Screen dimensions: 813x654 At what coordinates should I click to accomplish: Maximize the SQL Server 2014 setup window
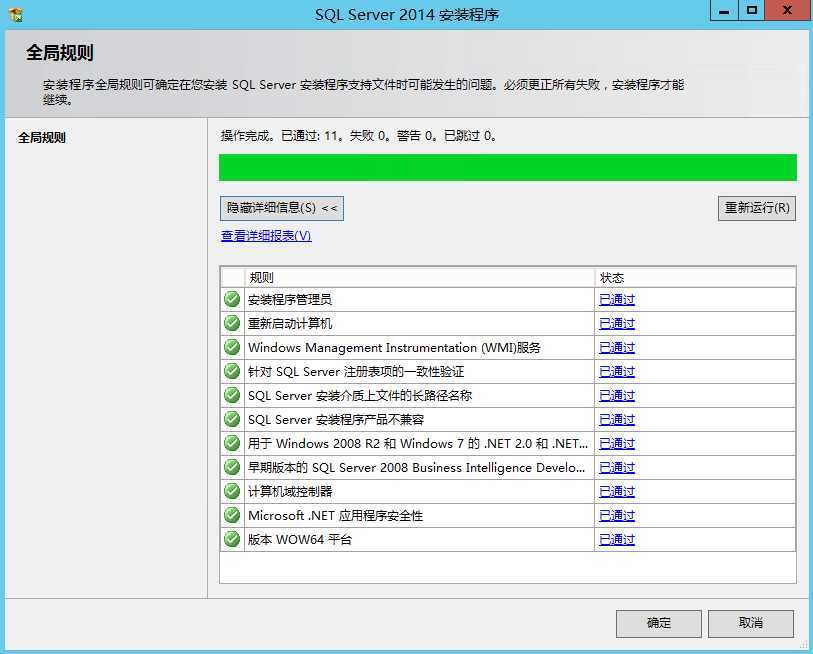click(751, 10)
